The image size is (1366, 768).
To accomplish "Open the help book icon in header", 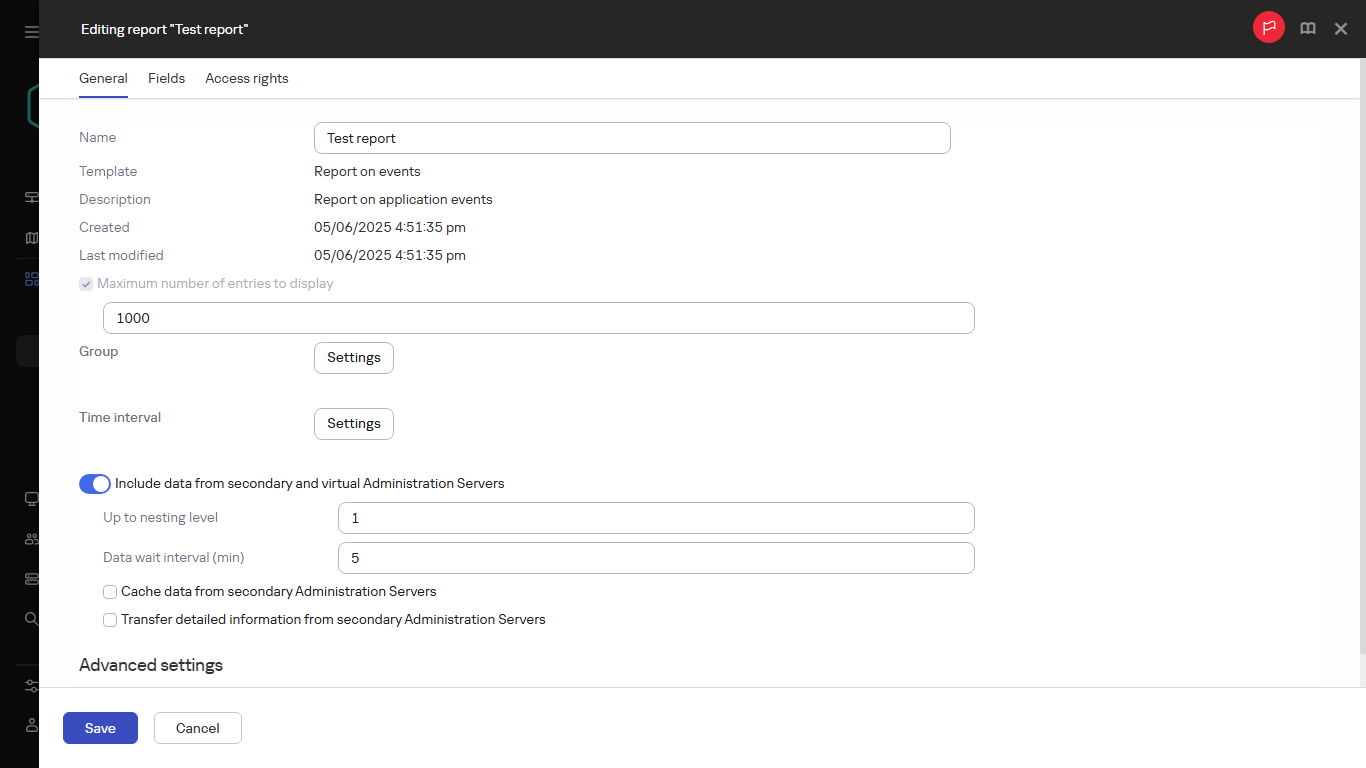I will [x=1307, y=29].
